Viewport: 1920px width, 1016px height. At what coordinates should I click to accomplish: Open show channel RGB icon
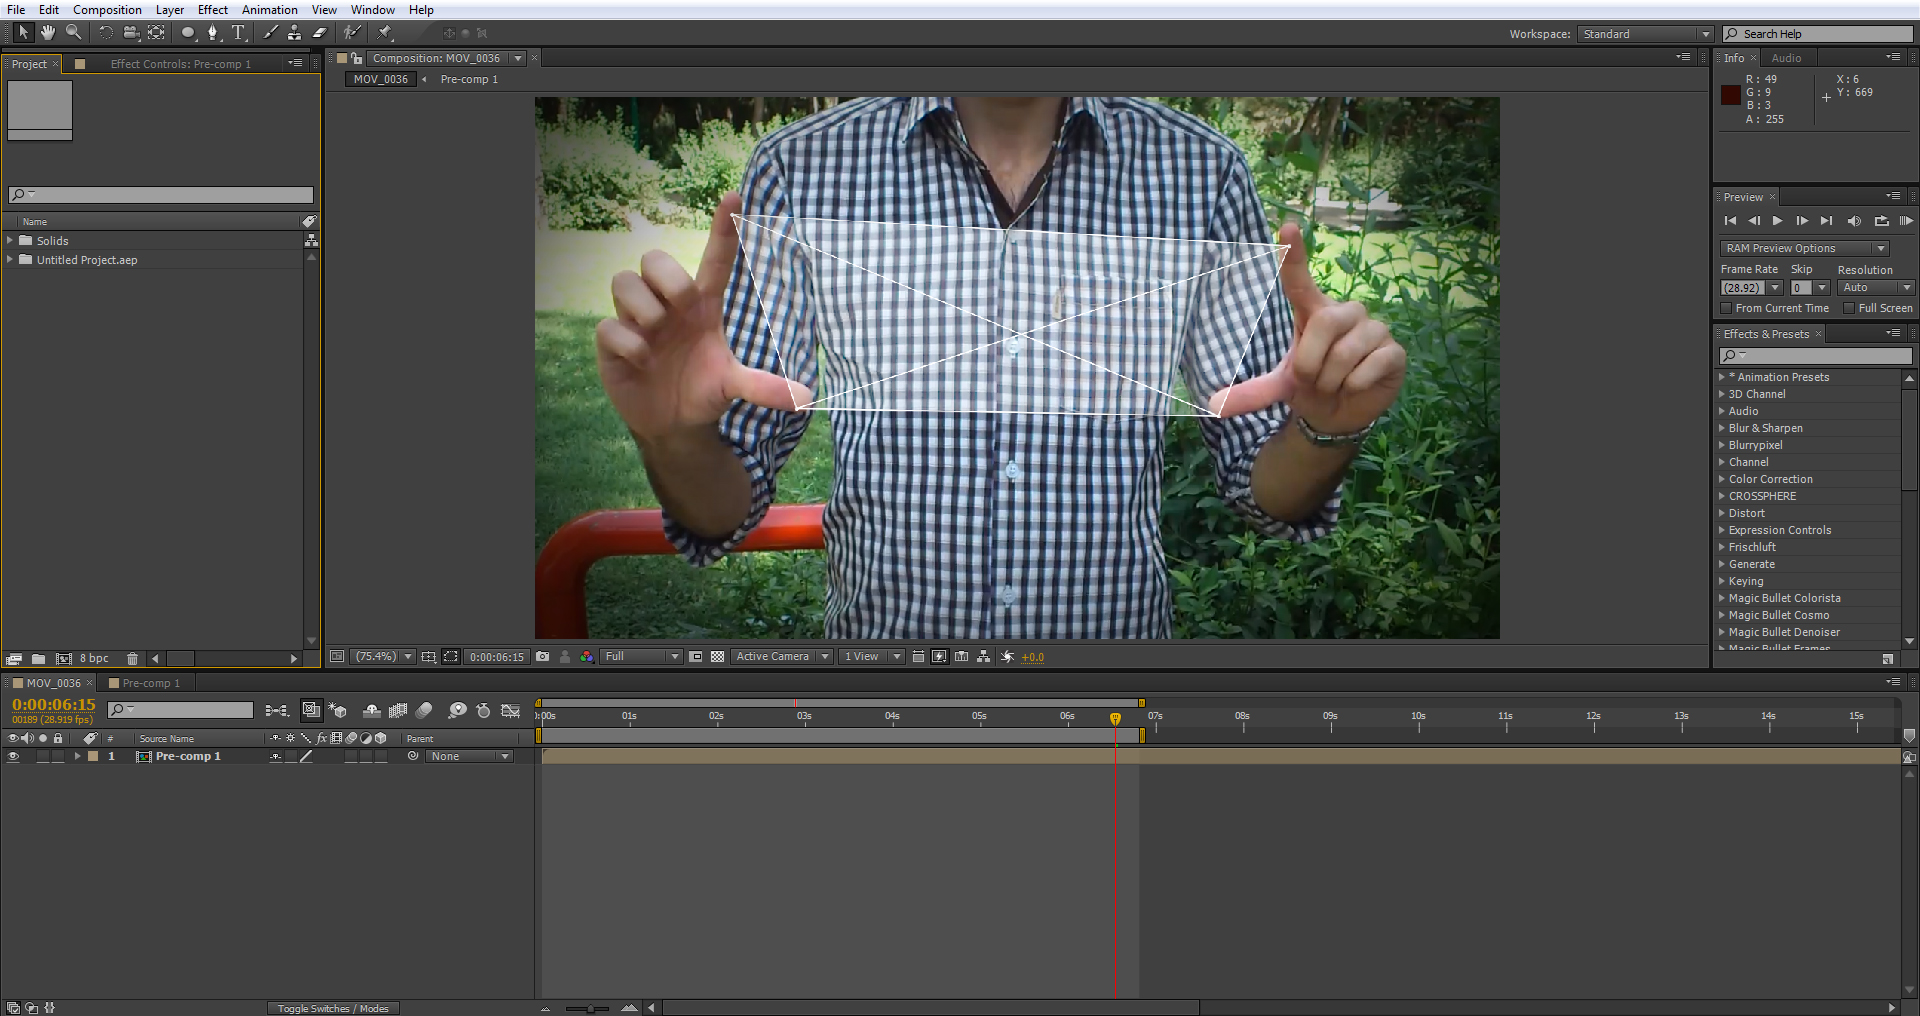pos(587,657)
